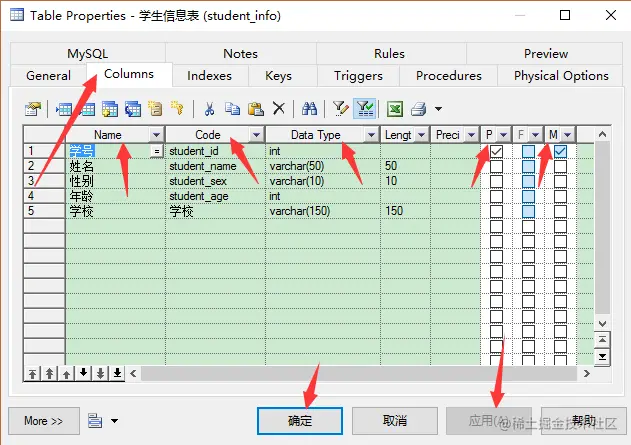Screen dimensions: 631x445
Task: Switch to the Indexes tab
Action: (209, 76)
